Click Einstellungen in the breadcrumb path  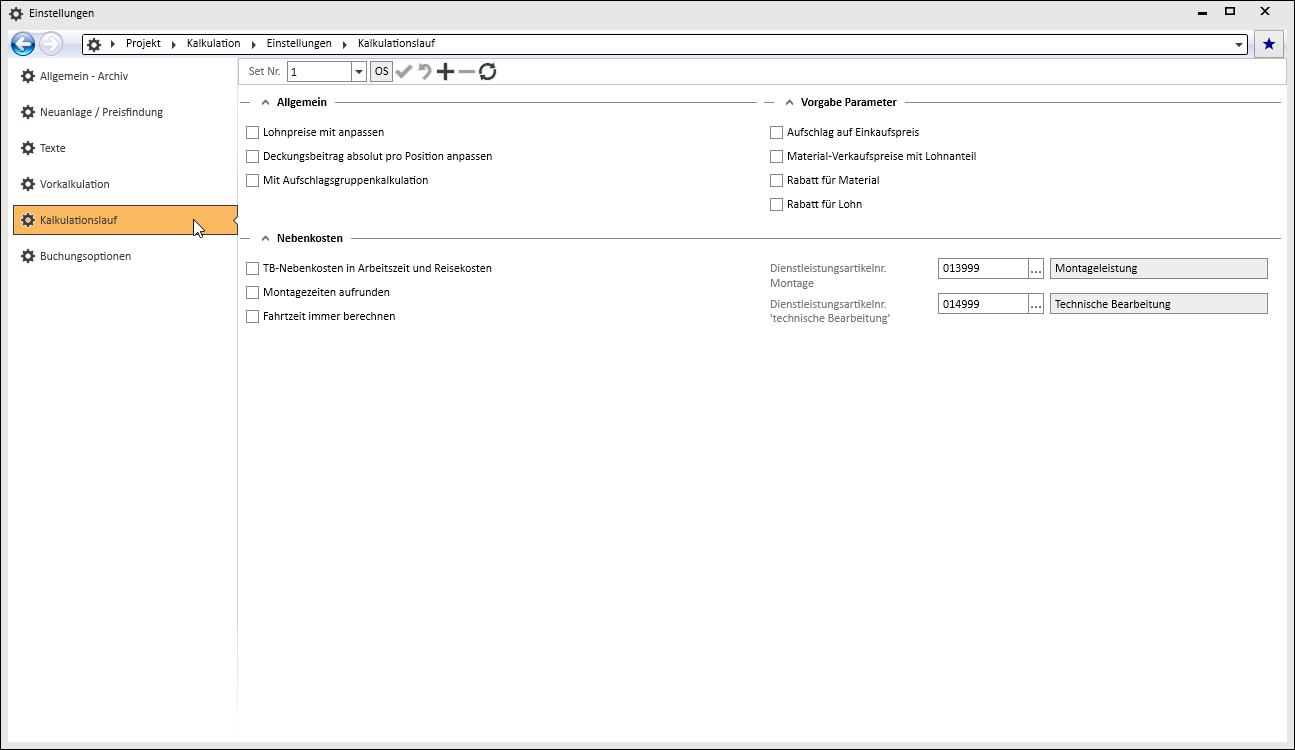[299, 44]
